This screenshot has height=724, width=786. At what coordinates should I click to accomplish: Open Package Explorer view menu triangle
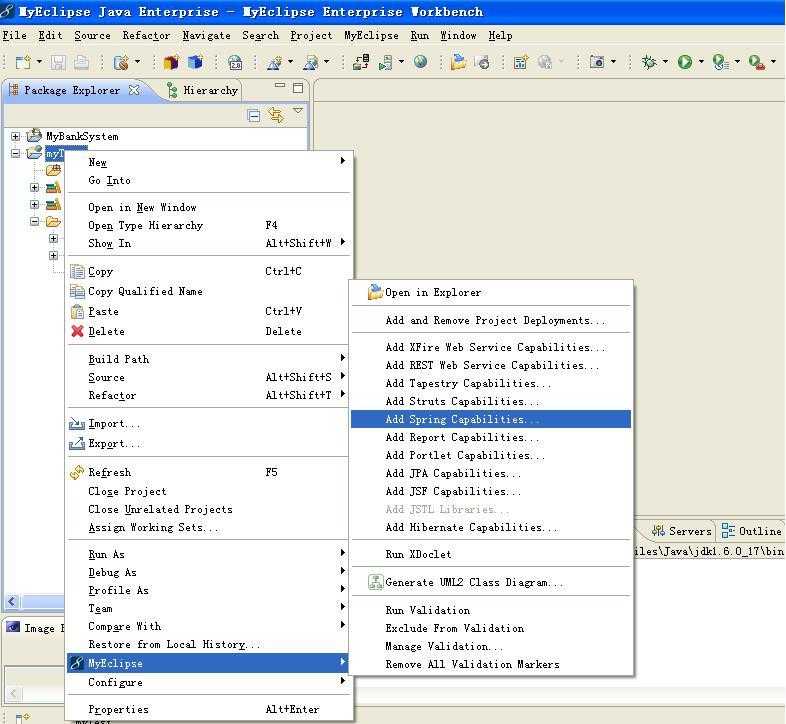click(x=298, y=110)
